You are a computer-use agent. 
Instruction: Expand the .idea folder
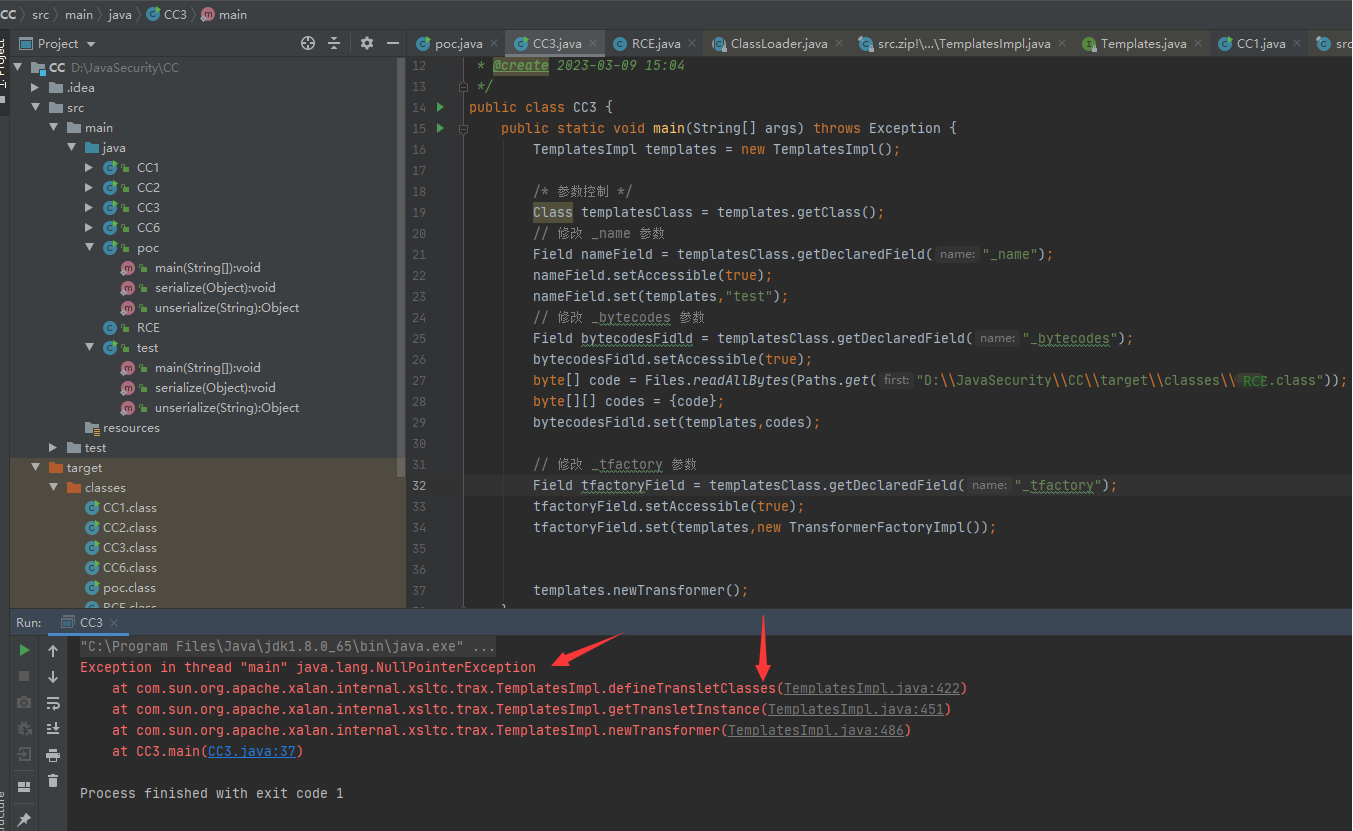(36, 88)
